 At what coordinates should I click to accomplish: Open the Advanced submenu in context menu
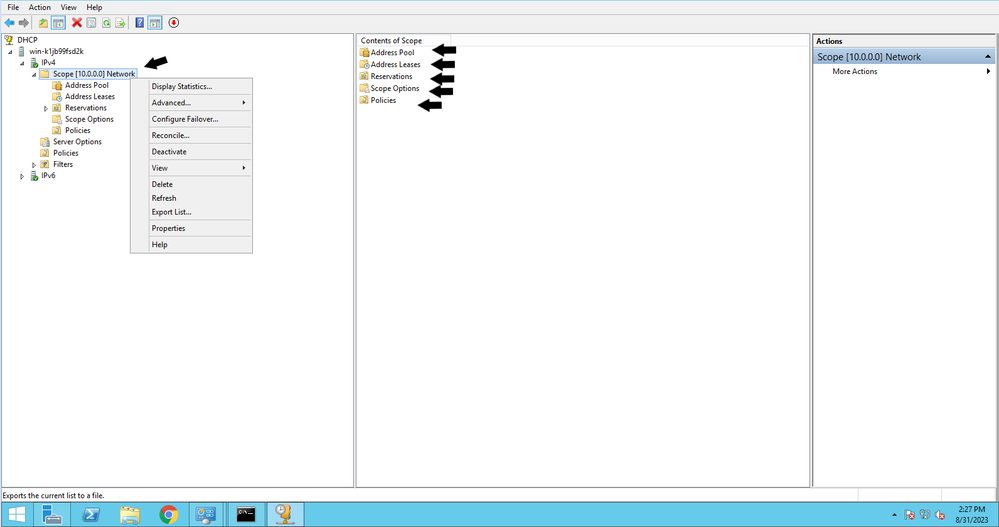point(171,102)
